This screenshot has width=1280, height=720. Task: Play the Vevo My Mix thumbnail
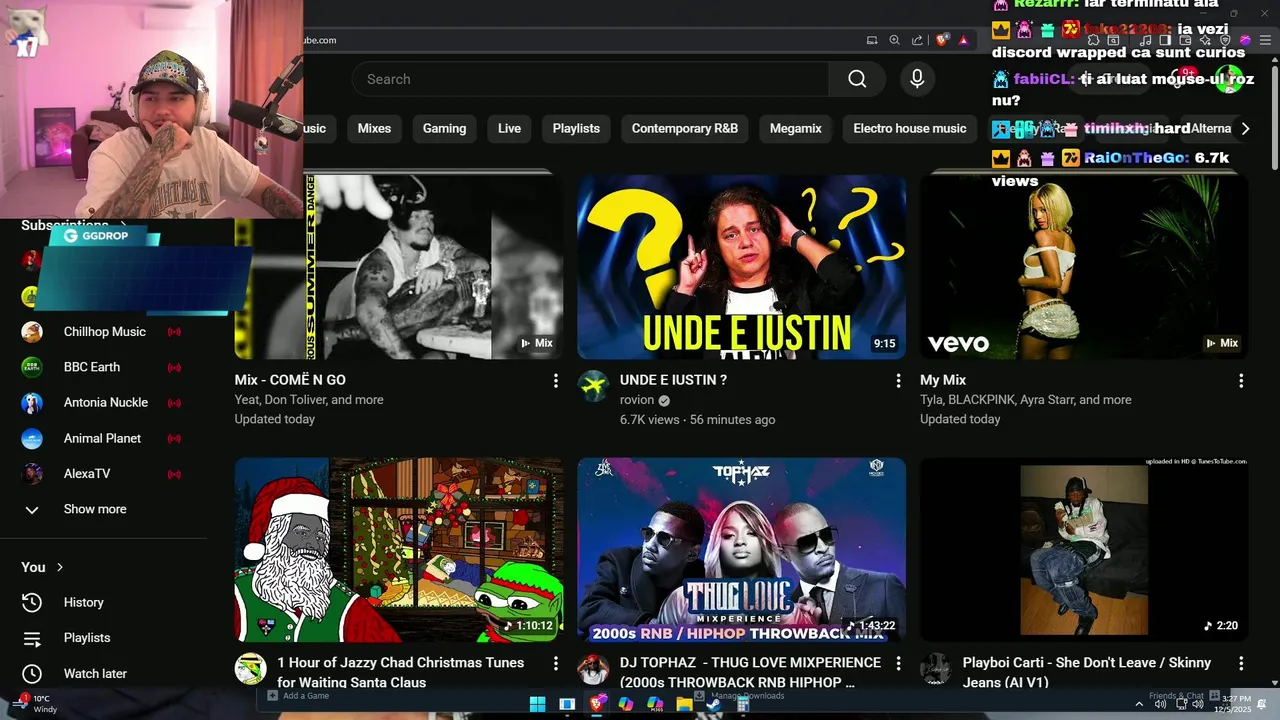(1084, 267)
